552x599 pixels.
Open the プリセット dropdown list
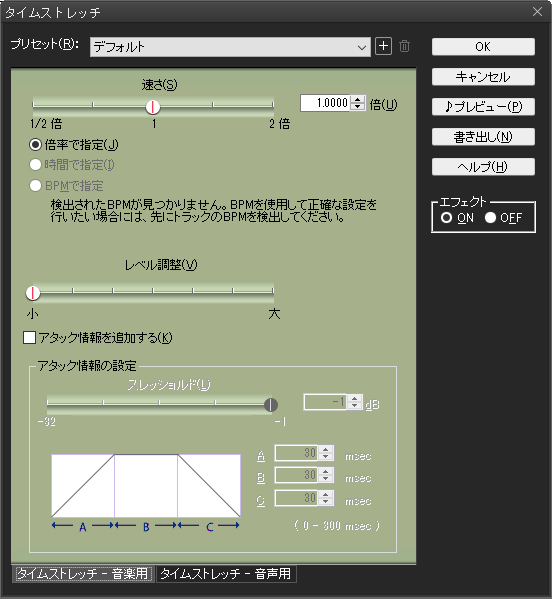(x=230, y=47)
